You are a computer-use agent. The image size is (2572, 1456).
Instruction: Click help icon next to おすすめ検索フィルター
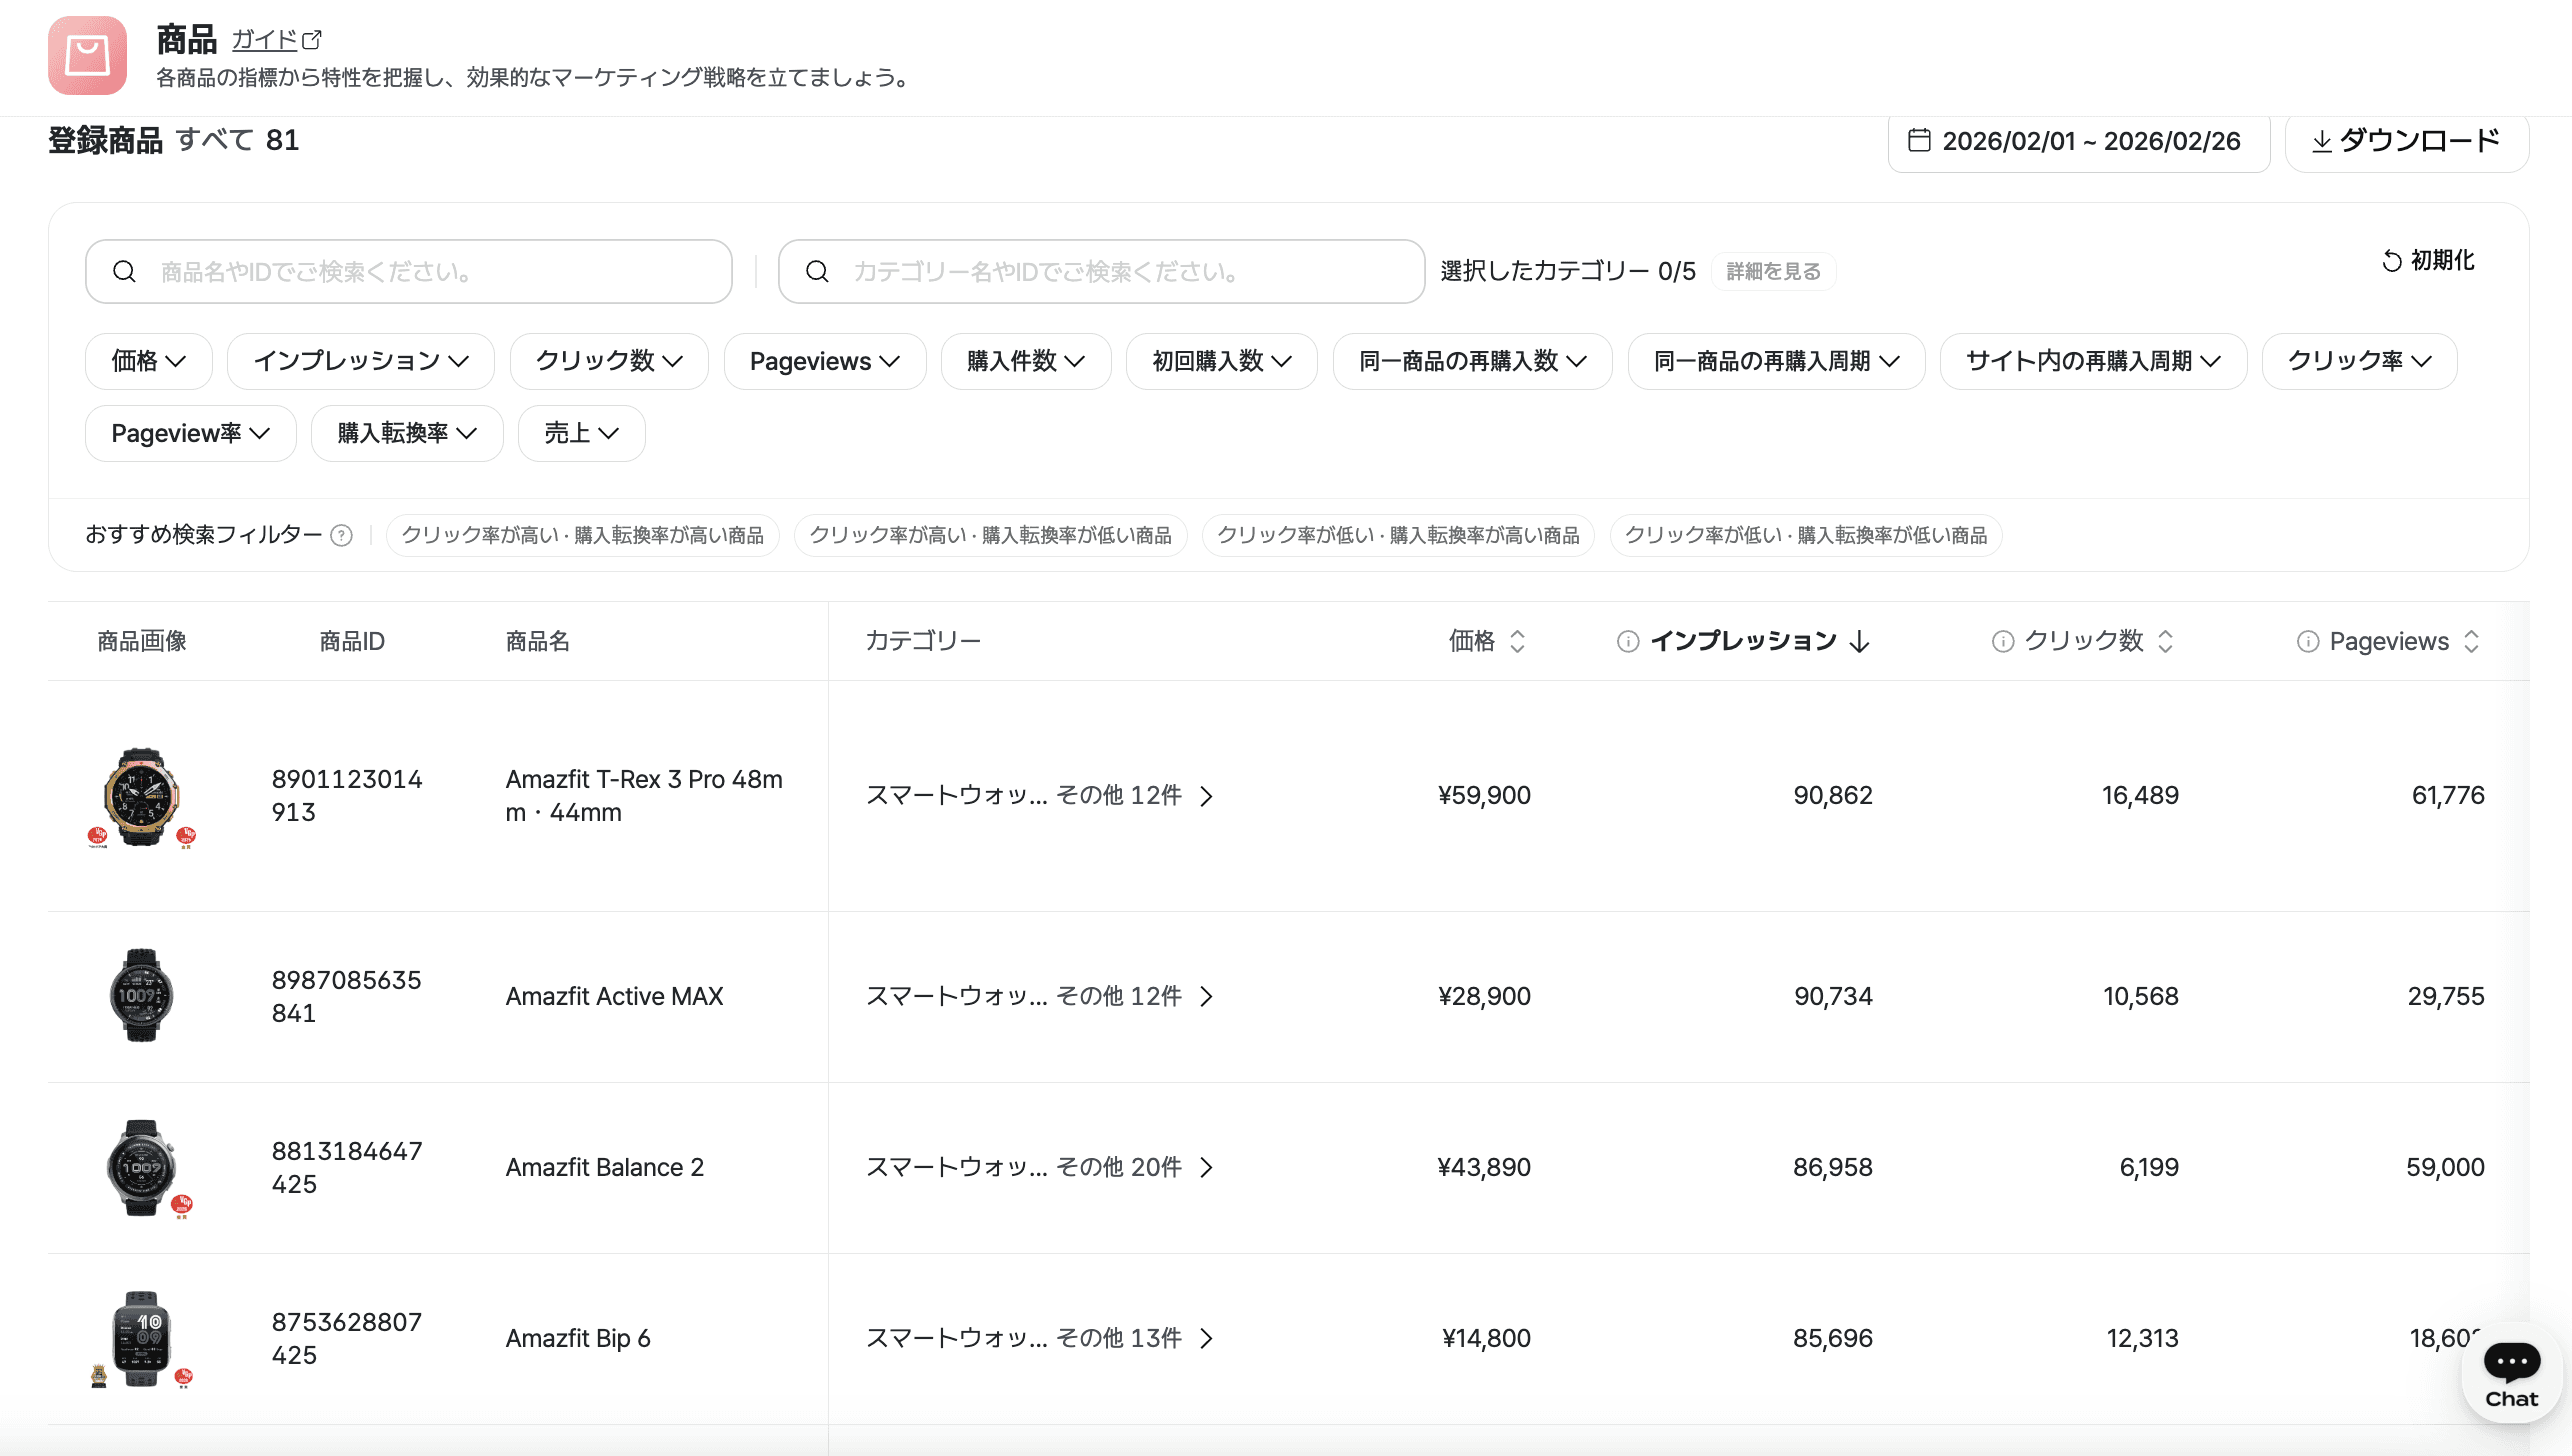(x=341, y=536)
